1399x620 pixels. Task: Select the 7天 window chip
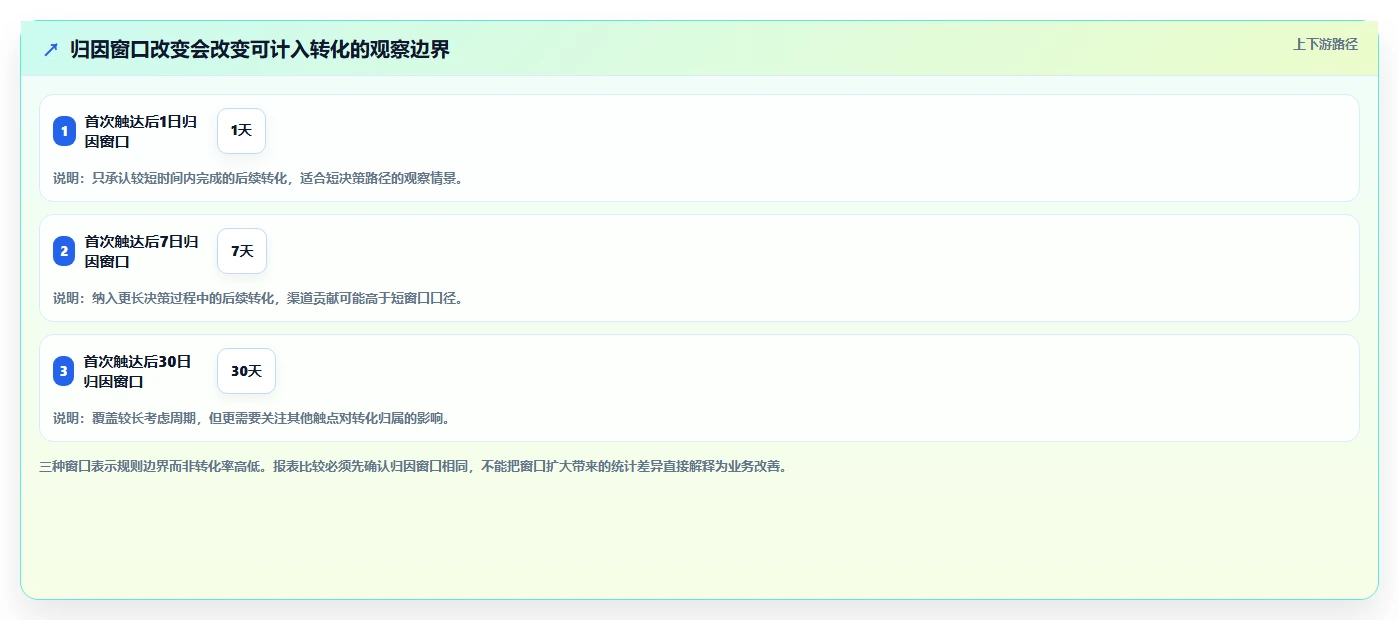click(242, 251)
